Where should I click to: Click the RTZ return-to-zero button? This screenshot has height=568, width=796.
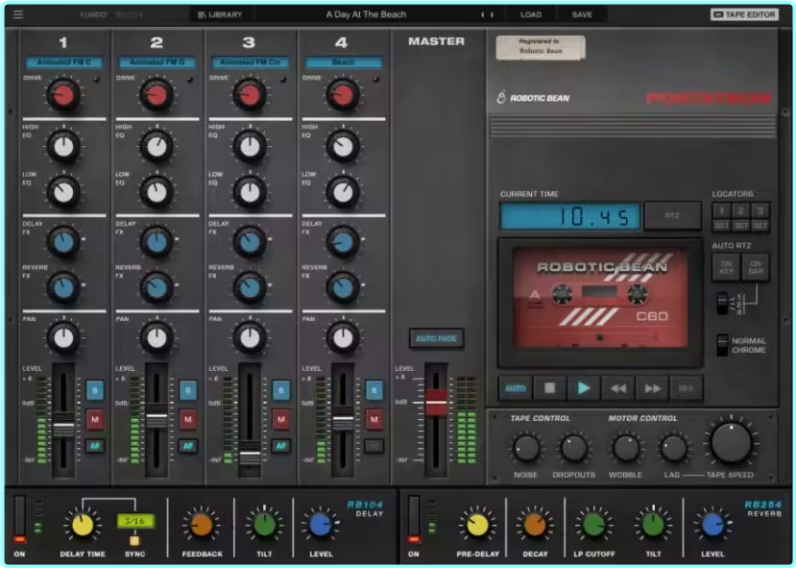tap(673, 216)
